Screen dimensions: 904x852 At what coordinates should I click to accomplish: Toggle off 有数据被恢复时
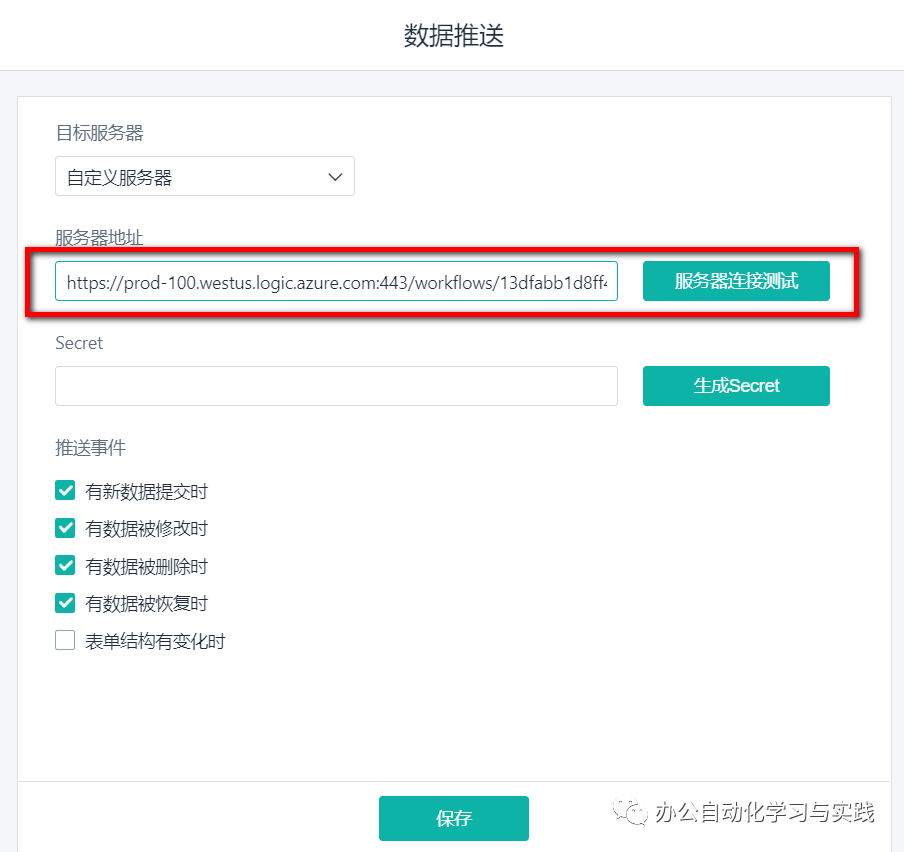[65, 603]
